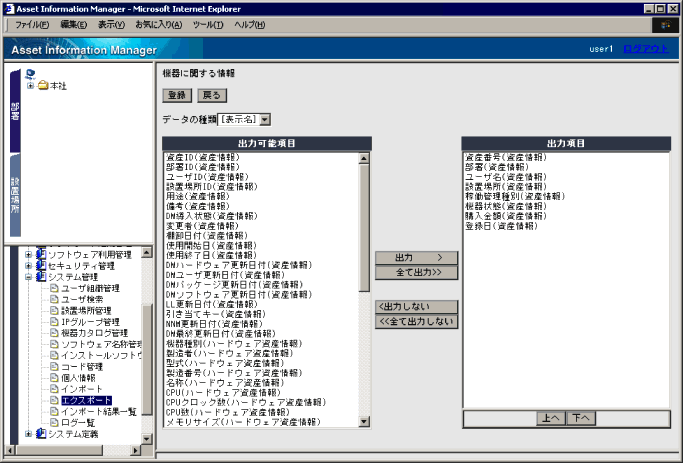Click the 出力可能項目 list scroll-up arrow

click(x=364, y=159)
